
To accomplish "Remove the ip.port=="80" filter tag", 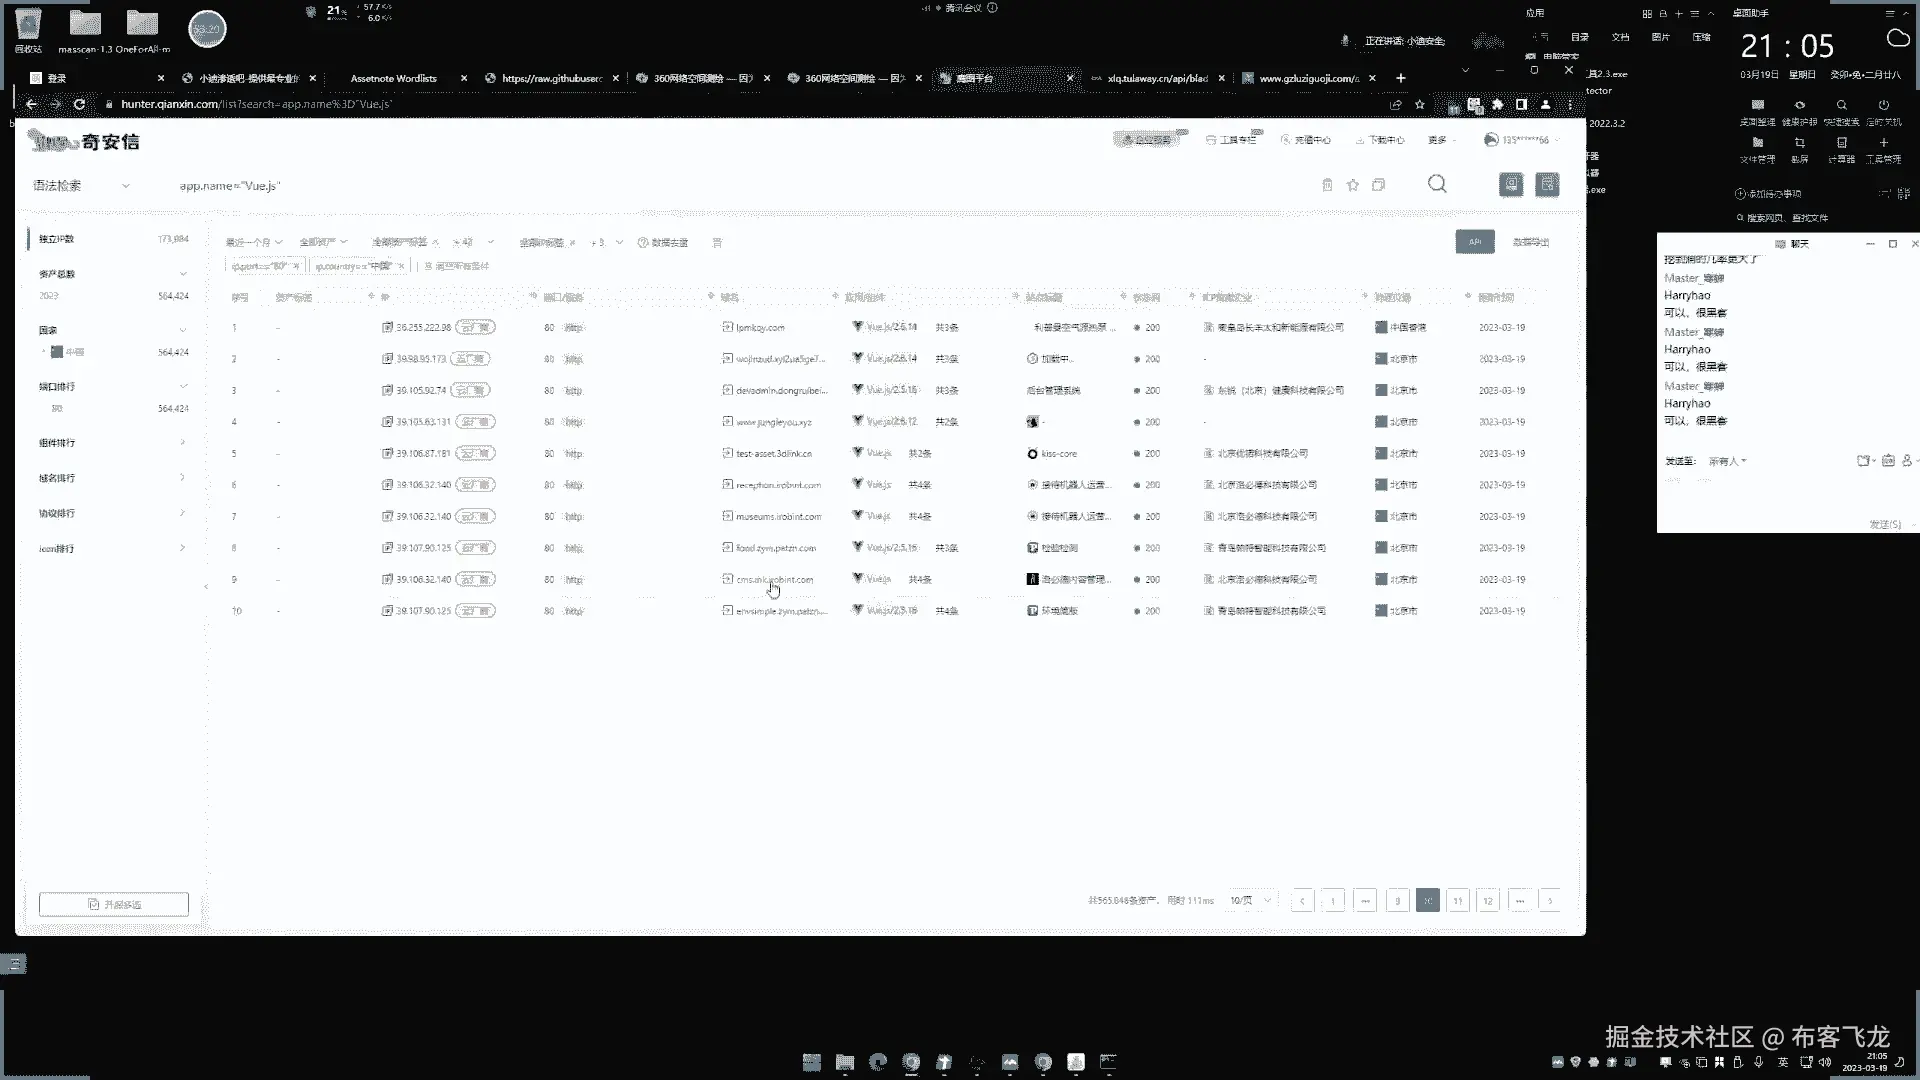I will coord(296,266).
